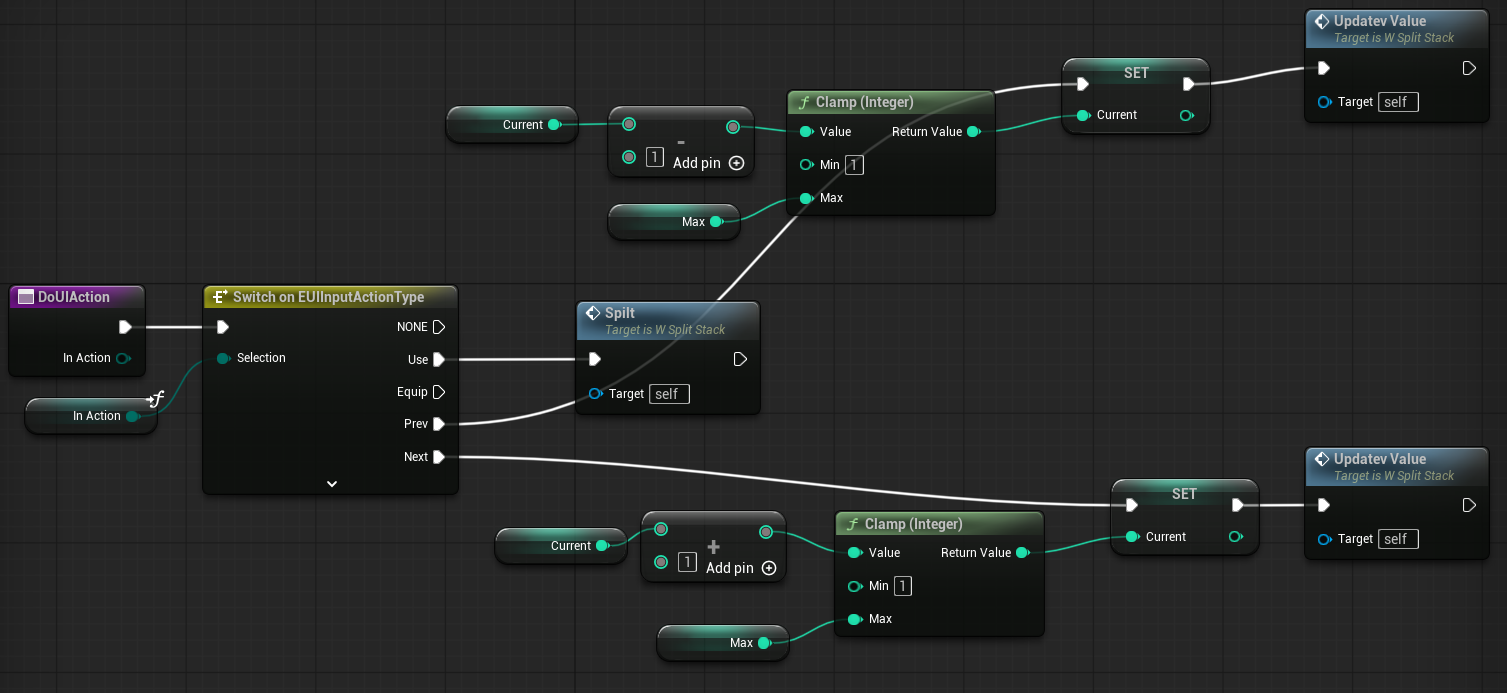Click the add node's second input value box
Viewport: 1507px width, 693px height.
(687, 562)
